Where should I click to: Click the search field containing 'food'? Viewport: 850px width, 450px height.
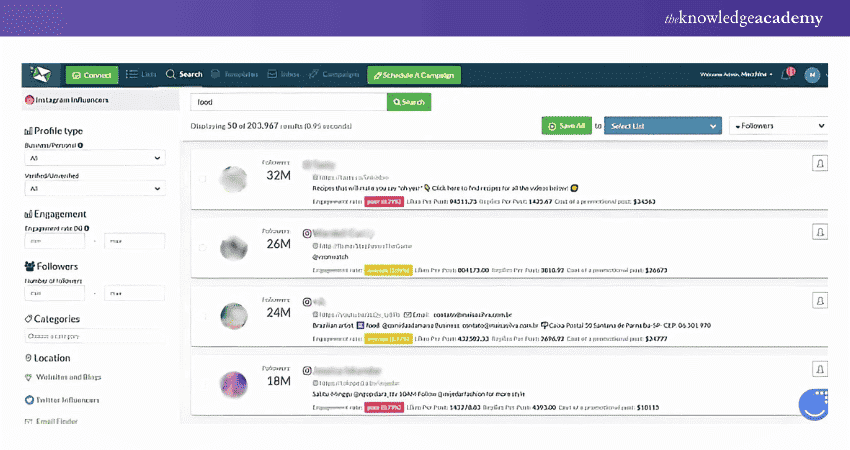tap(288, 102)
